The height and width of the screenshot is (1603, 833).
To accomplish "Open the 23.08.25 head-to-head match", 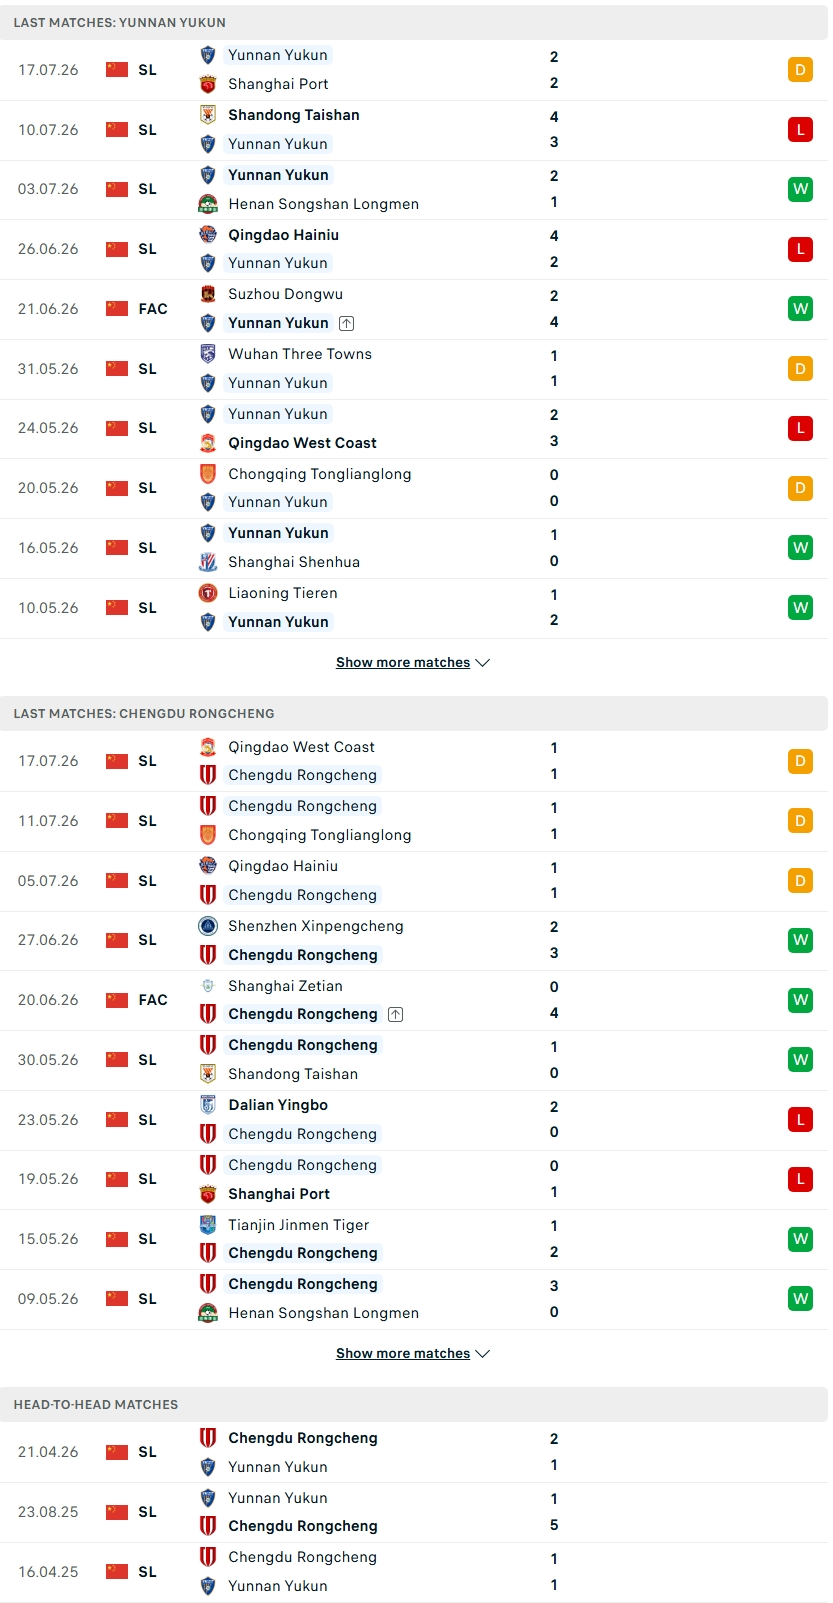I will point(414,1512).
